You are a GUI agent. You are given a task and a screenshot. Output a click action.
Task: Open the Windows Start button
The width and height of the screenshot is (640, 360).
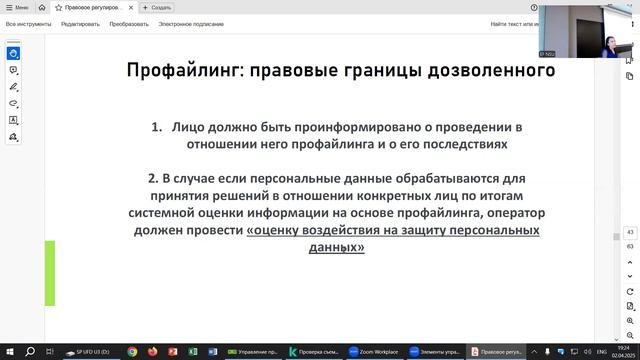point(10,352)
